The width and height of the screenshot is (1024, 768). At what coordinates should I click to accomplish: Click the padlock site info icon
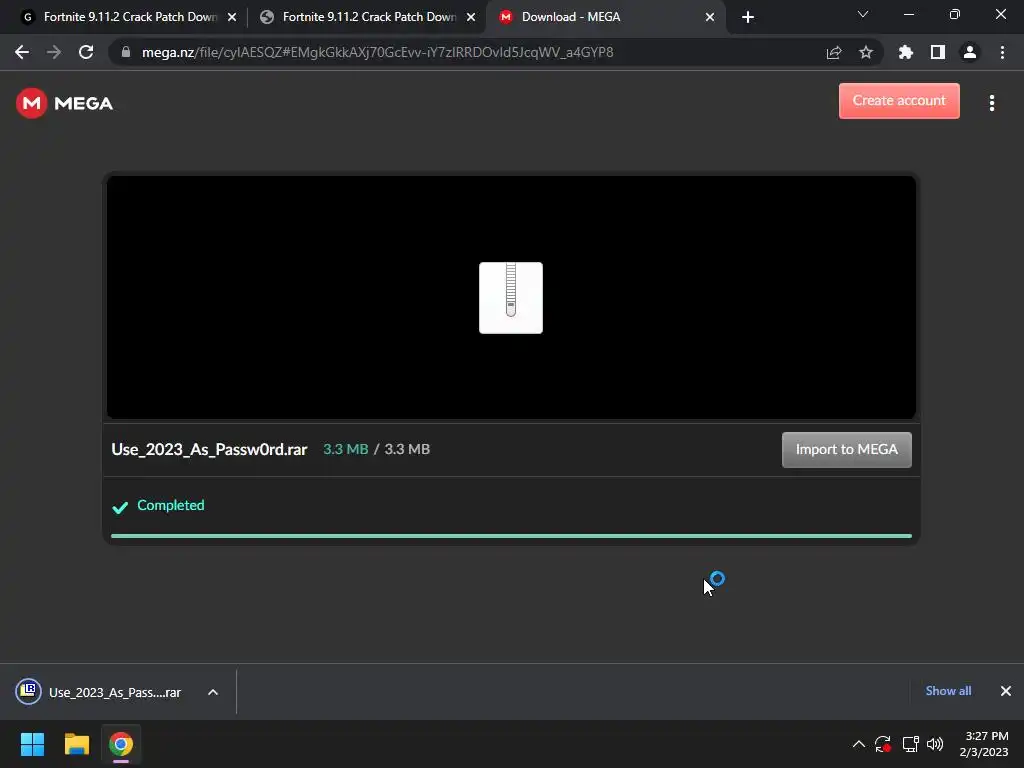pos(126,52)
